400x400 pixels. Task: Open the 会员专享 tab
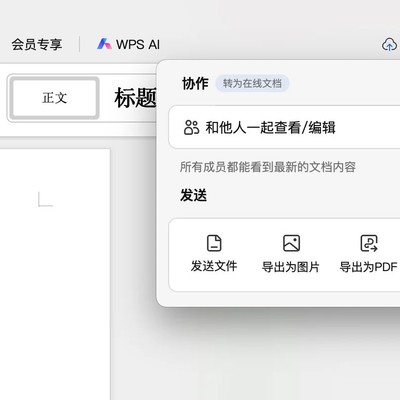point(37,44)
